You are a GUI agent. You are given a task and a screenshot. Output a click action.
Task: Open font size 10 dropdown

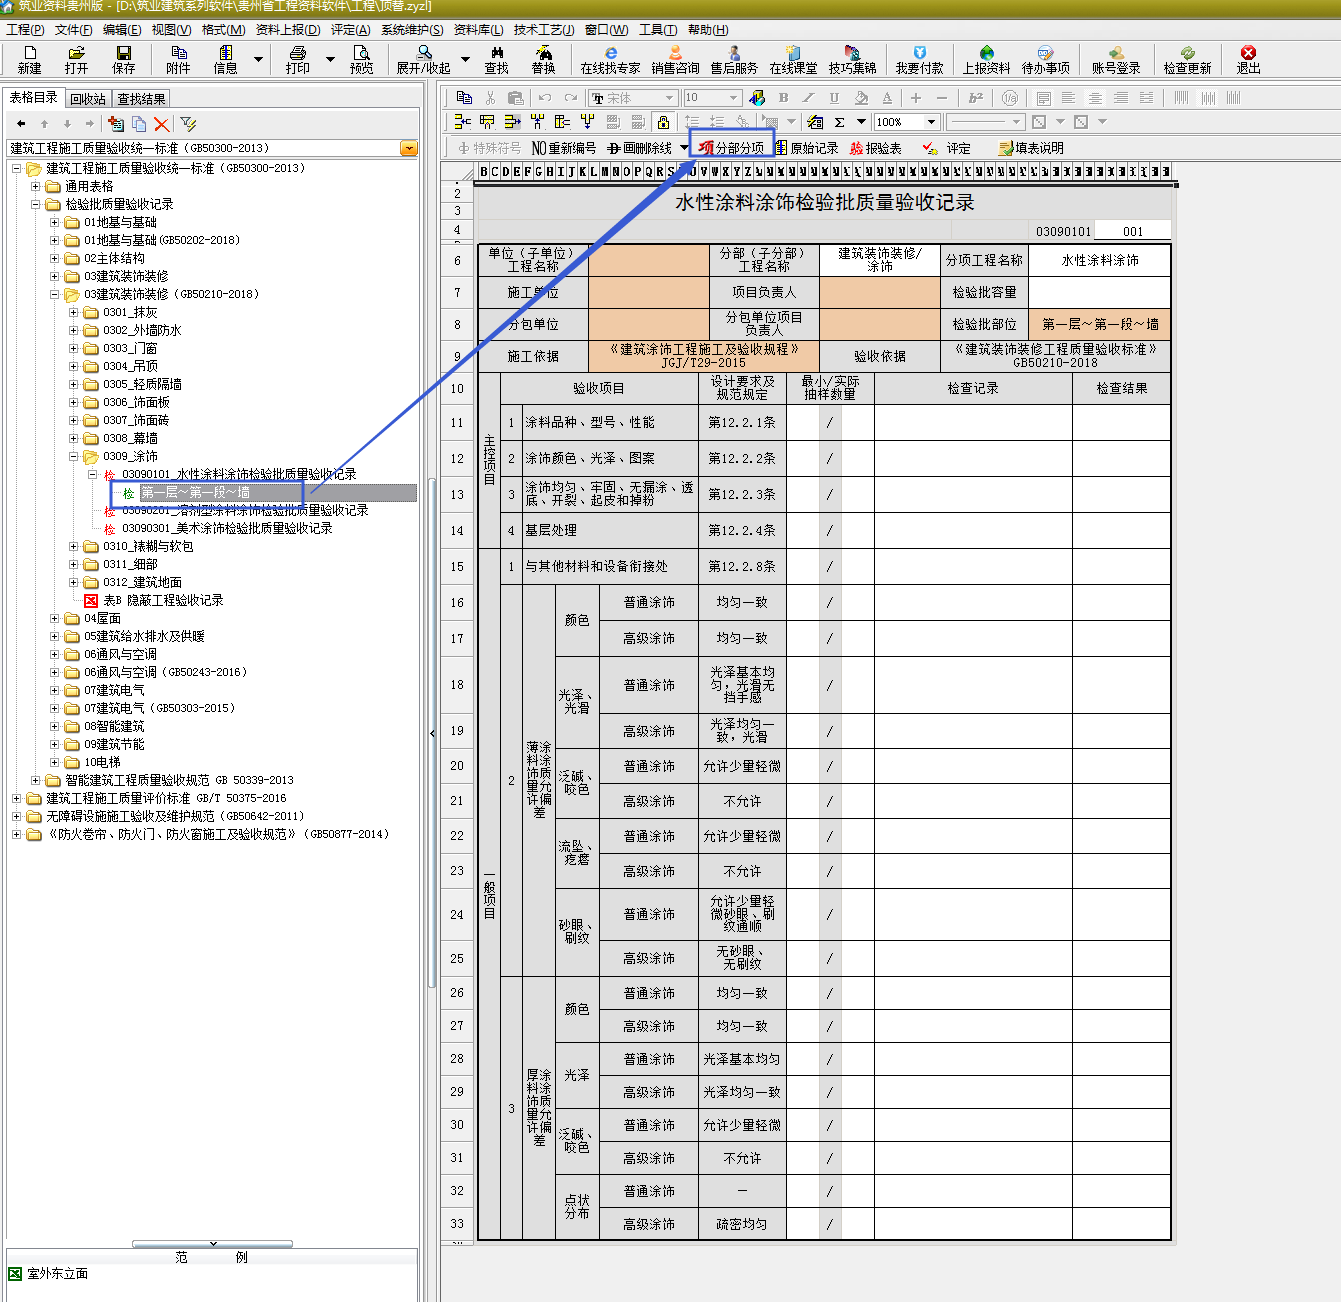point(733,98)
